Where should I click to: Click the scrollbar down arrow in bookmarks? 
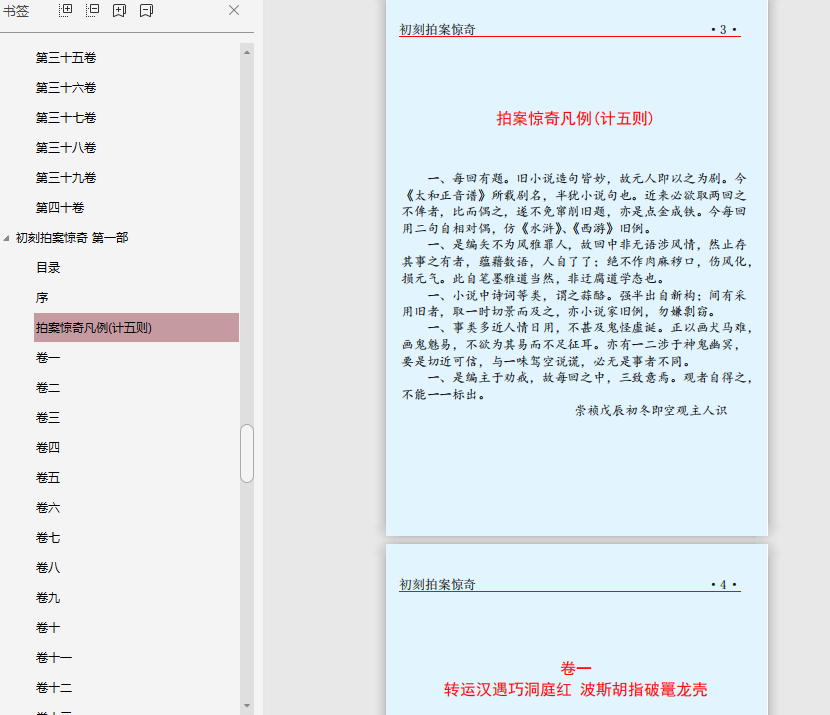(x=247, y=705)
